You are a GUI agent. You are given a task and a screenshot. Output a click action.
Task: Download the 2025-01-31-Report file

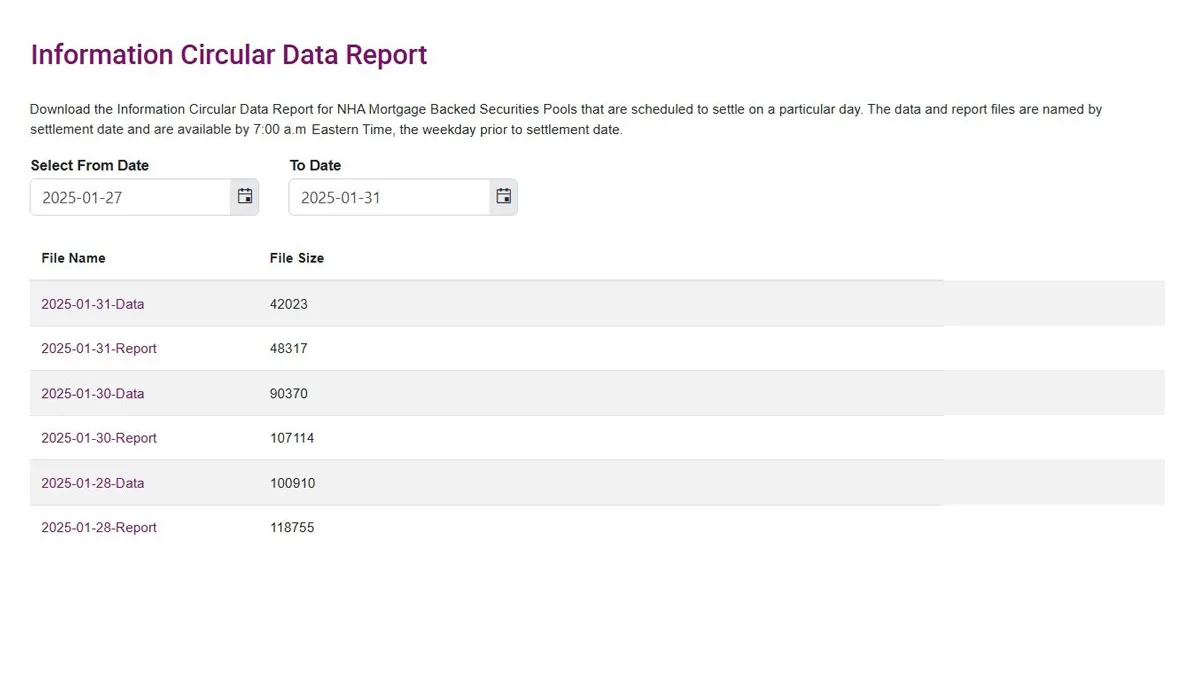(x=98, y=349)
